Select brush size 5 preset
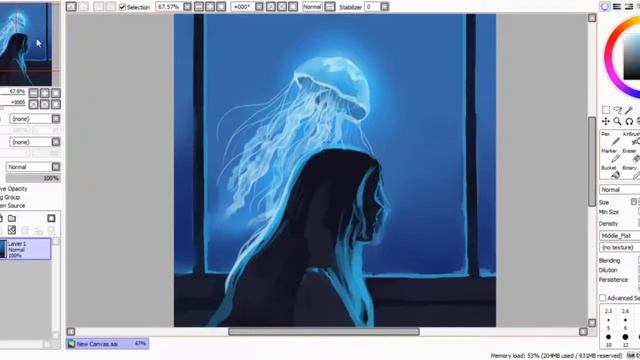 click(608, 323)
